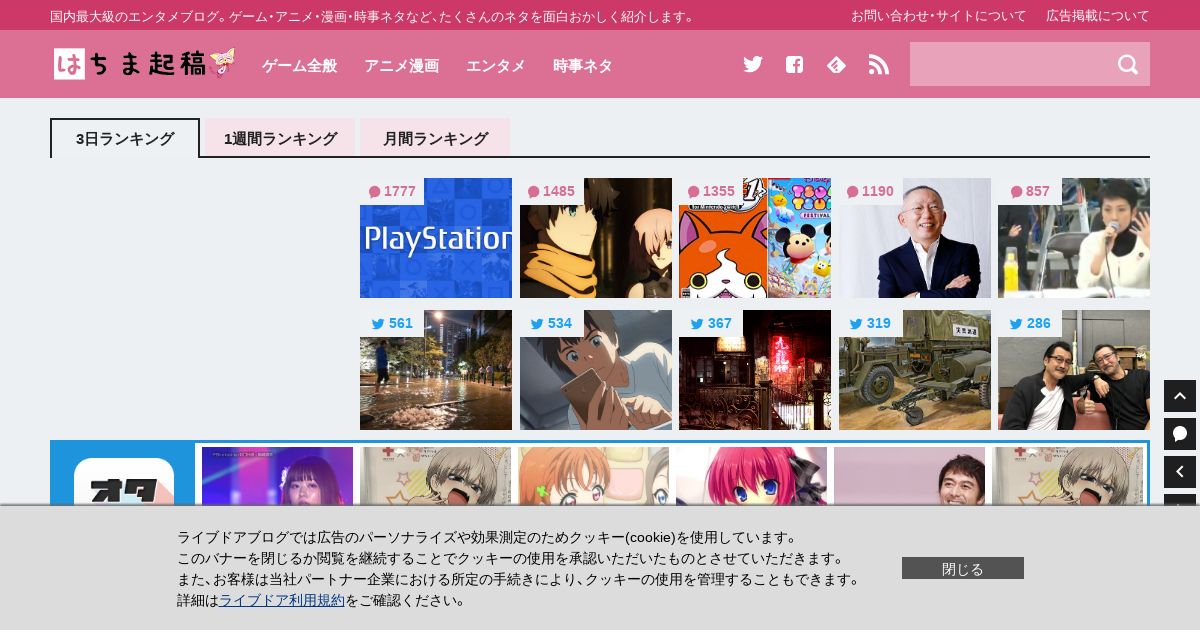Image resolution: width=1200 pixels, height=630 pixels.
Task: Select the 3日ランキング tab
Action: (125, 138)
